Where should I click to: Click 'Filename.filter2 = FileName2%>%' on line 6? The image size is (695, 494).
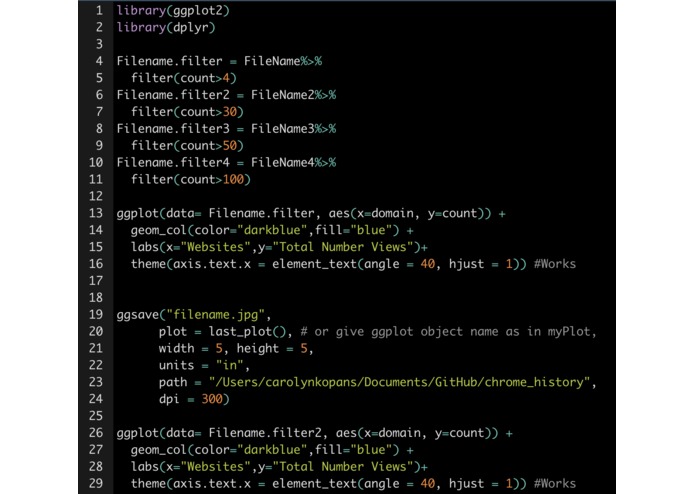click(x=226, y=95)
